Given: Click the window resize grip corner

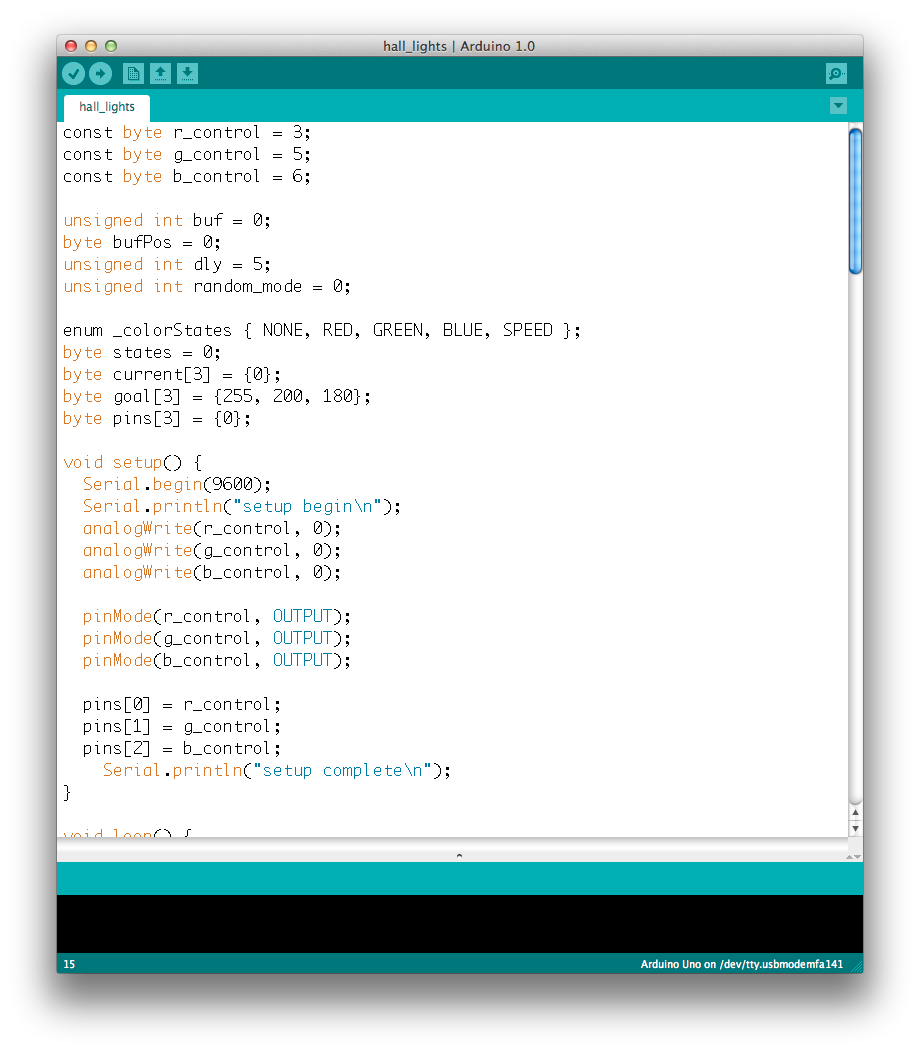Looking at the screenshot, I should [856, 965].
